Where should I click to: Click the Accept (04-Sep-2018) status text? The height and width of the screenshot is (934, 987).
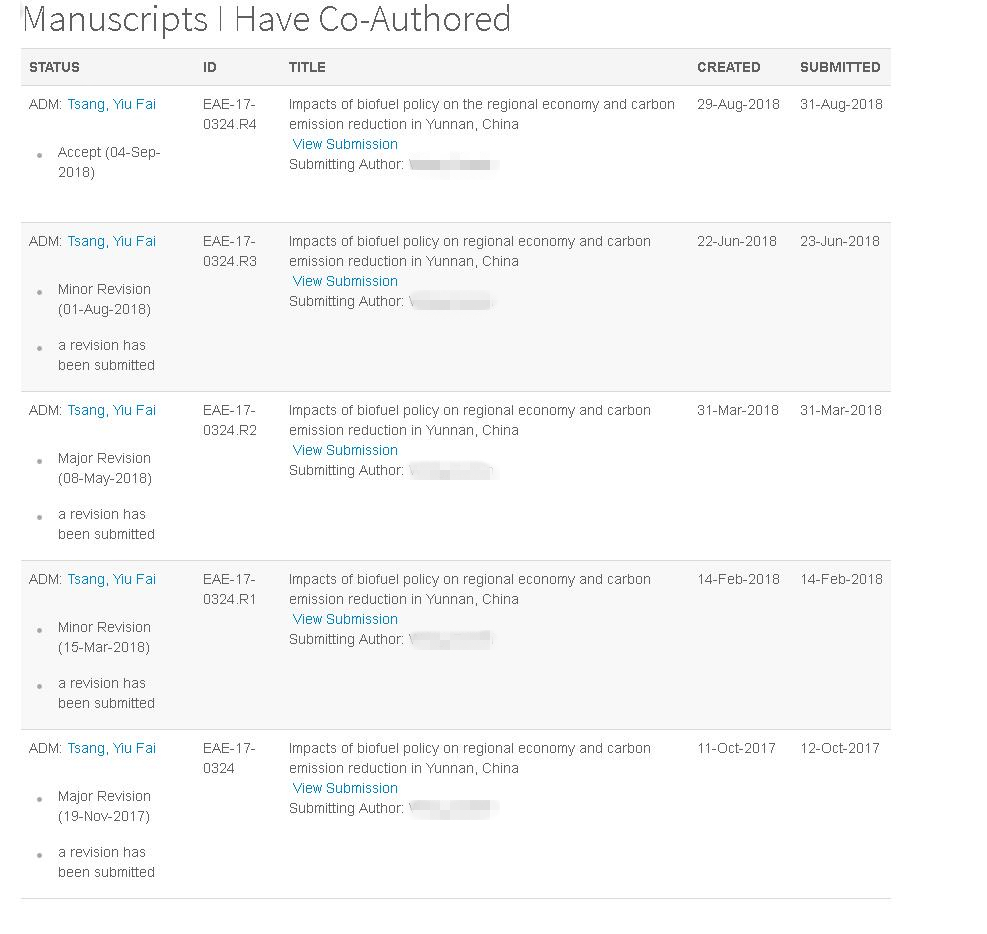tap(108, 162)
